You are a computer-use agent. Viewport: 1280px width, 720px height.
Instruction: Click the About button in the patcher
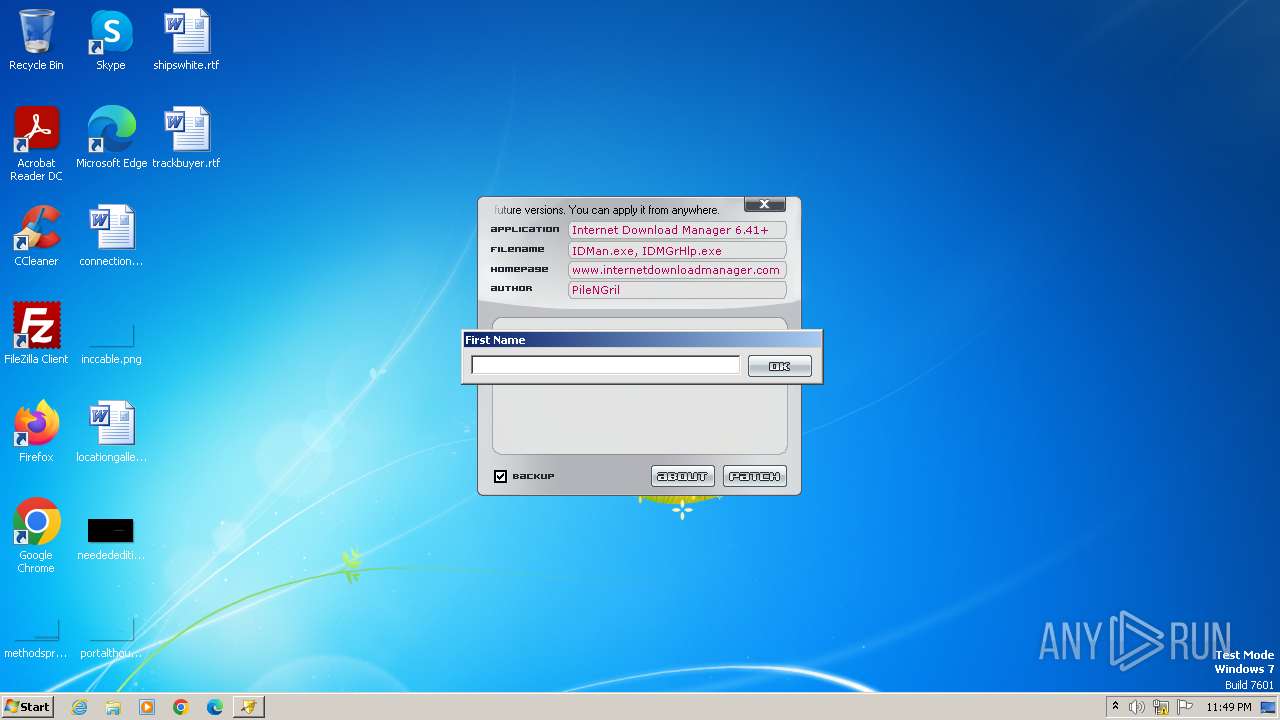[x=683, y=476]
